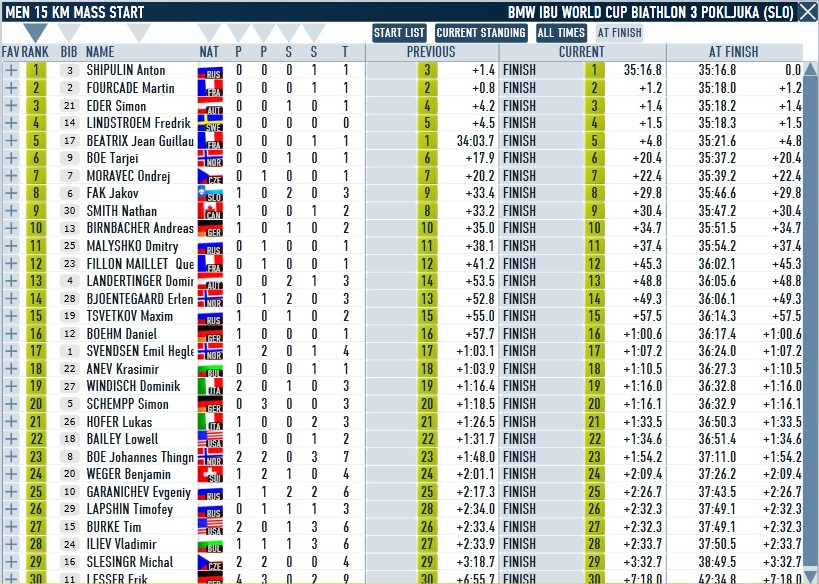Add BOEHM Daniel to favorites with plus icon
Screen dimensions: 819x584
tap(10, 333)
